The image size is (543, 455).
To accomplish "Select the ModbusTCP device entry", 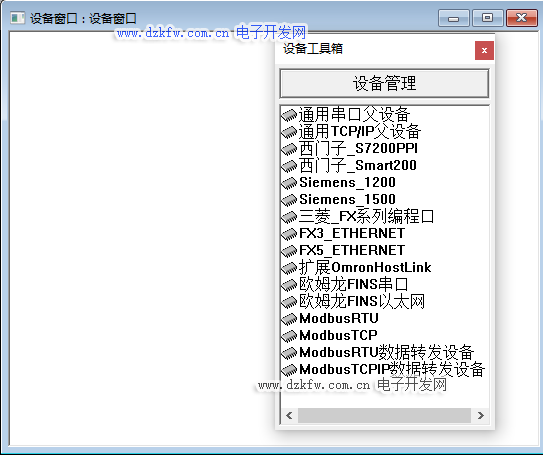I will pyautogui.click(x=338, y=335).
